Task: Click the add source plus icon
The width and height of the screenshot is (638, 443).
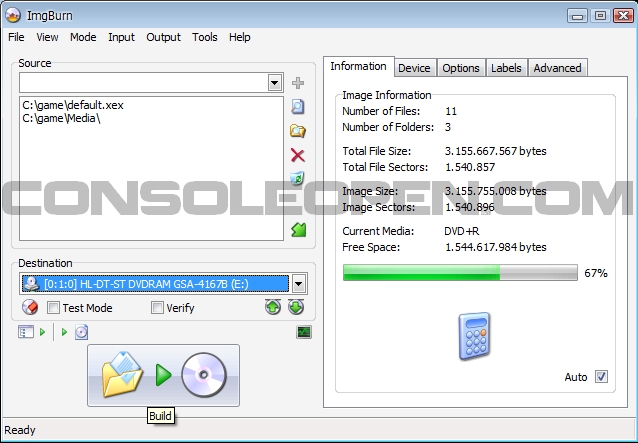Action: click(298, 83)
